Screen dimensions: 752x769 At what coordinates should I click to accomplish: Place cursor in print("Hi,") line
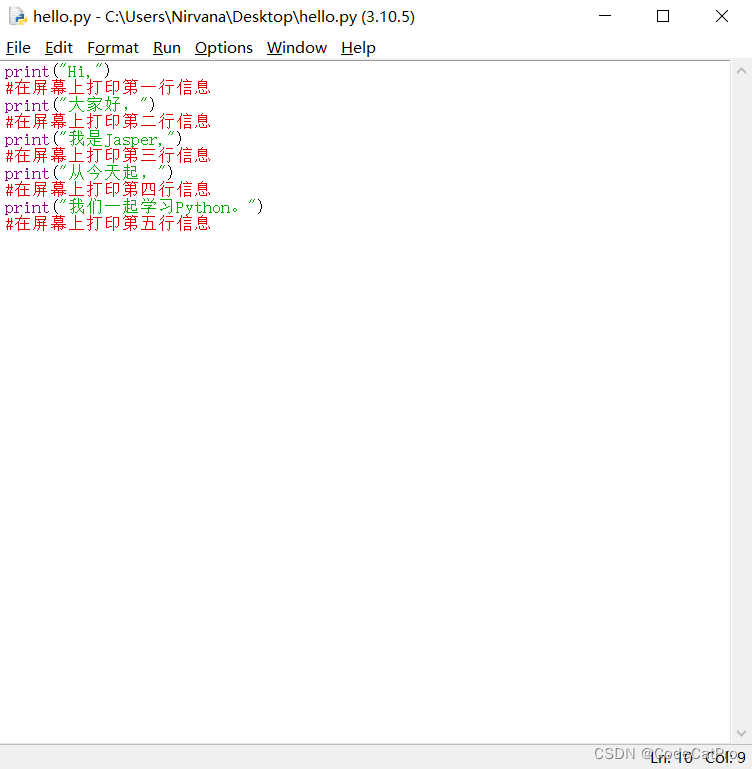tap(57, 72)
